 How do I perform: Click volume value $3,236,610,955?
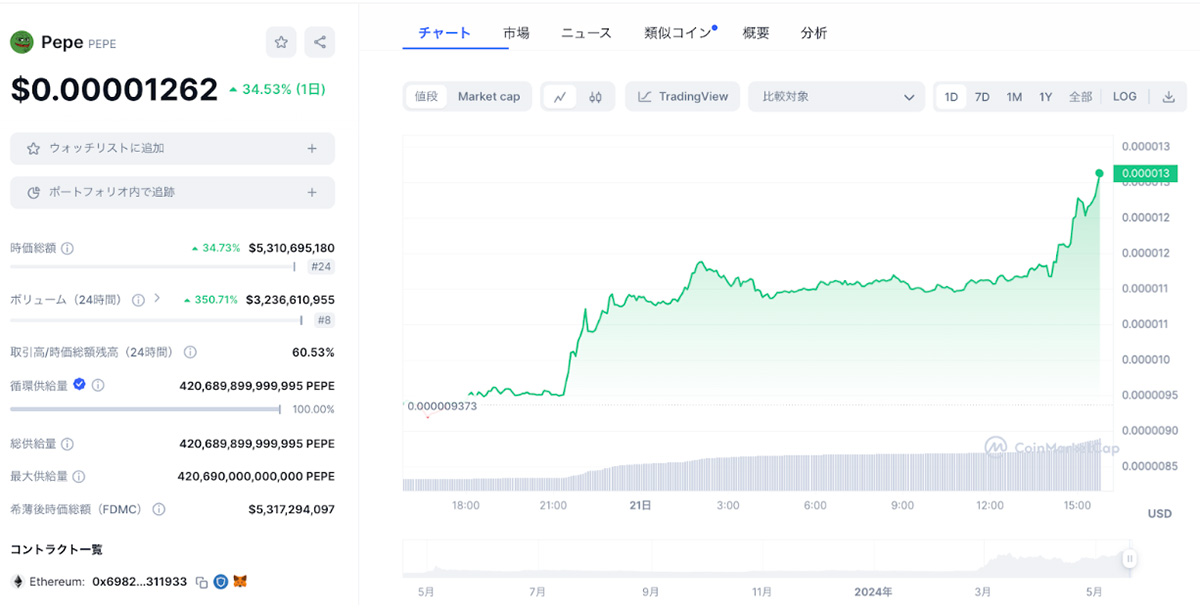point(290,299)
